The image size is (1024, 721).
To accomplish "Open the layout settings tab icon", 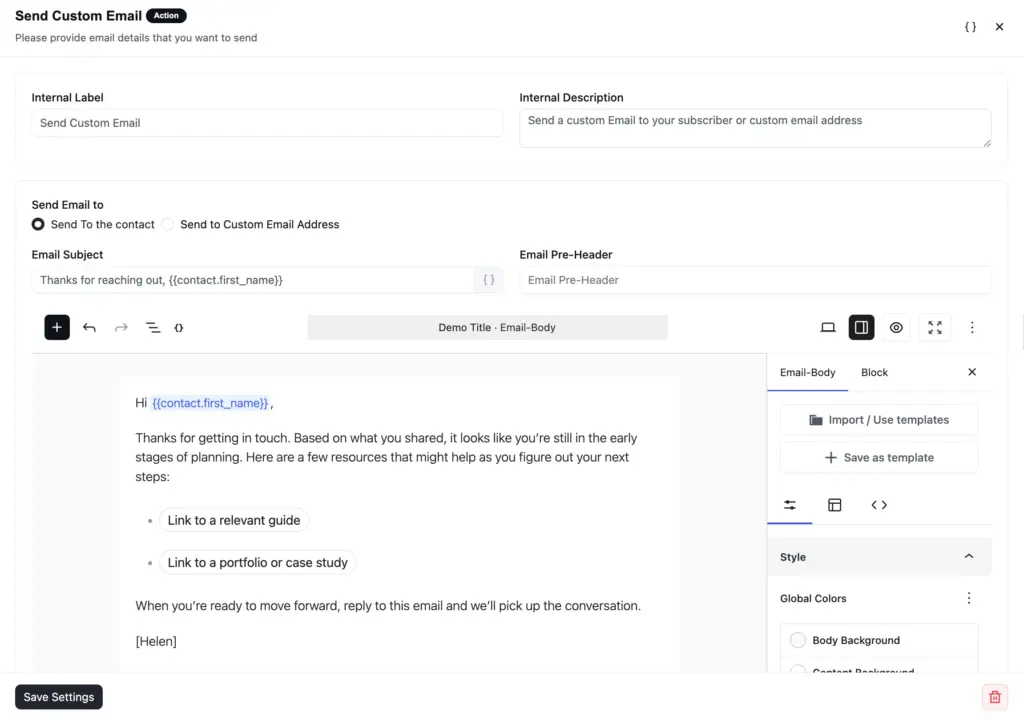I will 834,505.
